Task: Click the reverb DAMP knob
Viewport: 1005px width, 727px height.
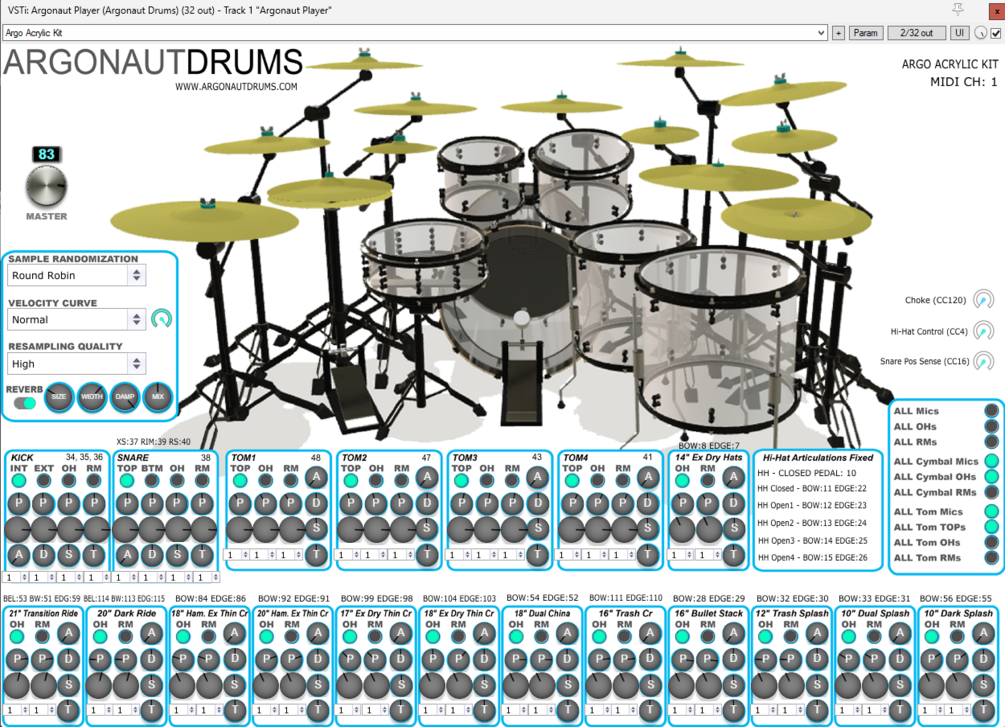Action: point(125,397)
